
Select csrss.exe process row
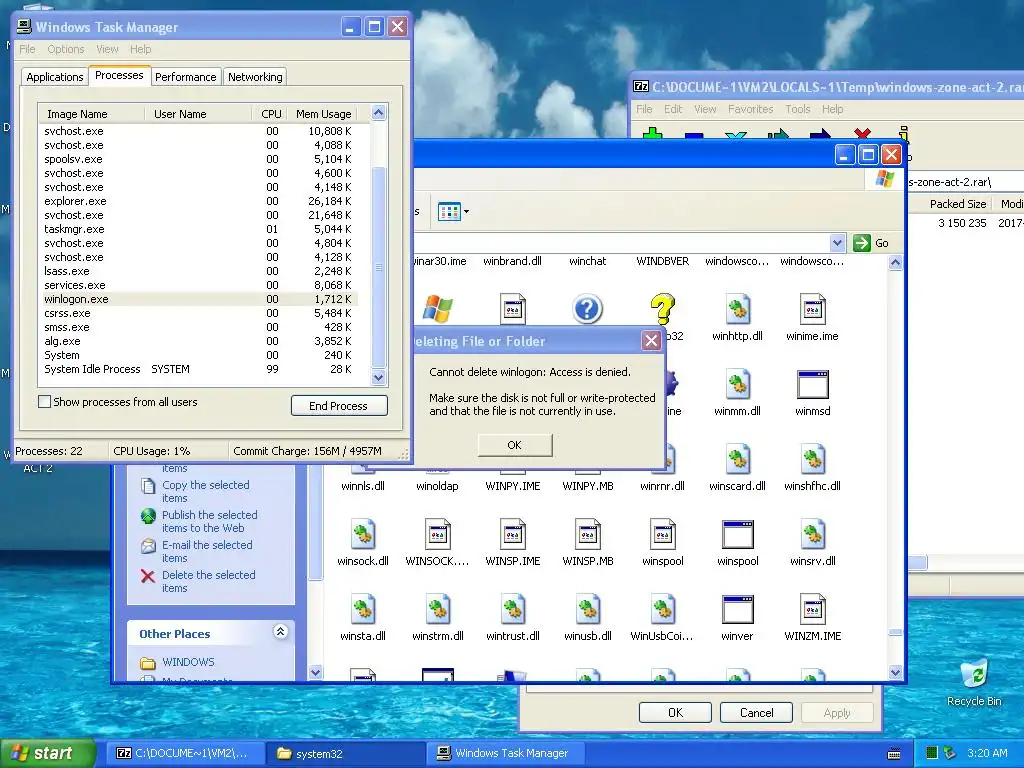pos(199,313)
